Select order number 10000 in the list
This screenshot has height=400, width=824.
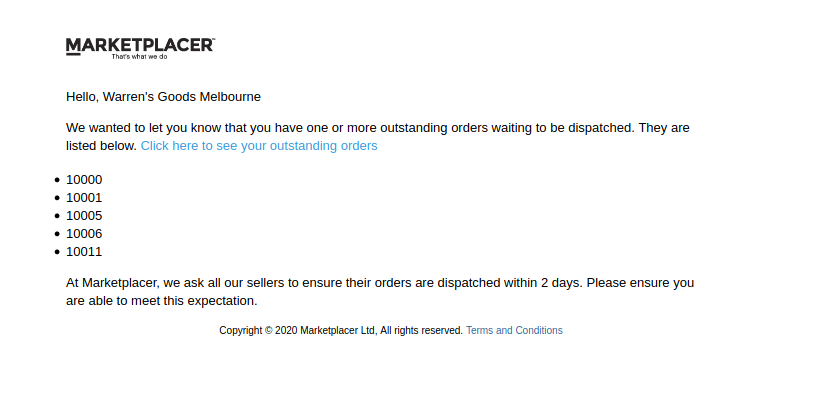[x=84, y=180]
